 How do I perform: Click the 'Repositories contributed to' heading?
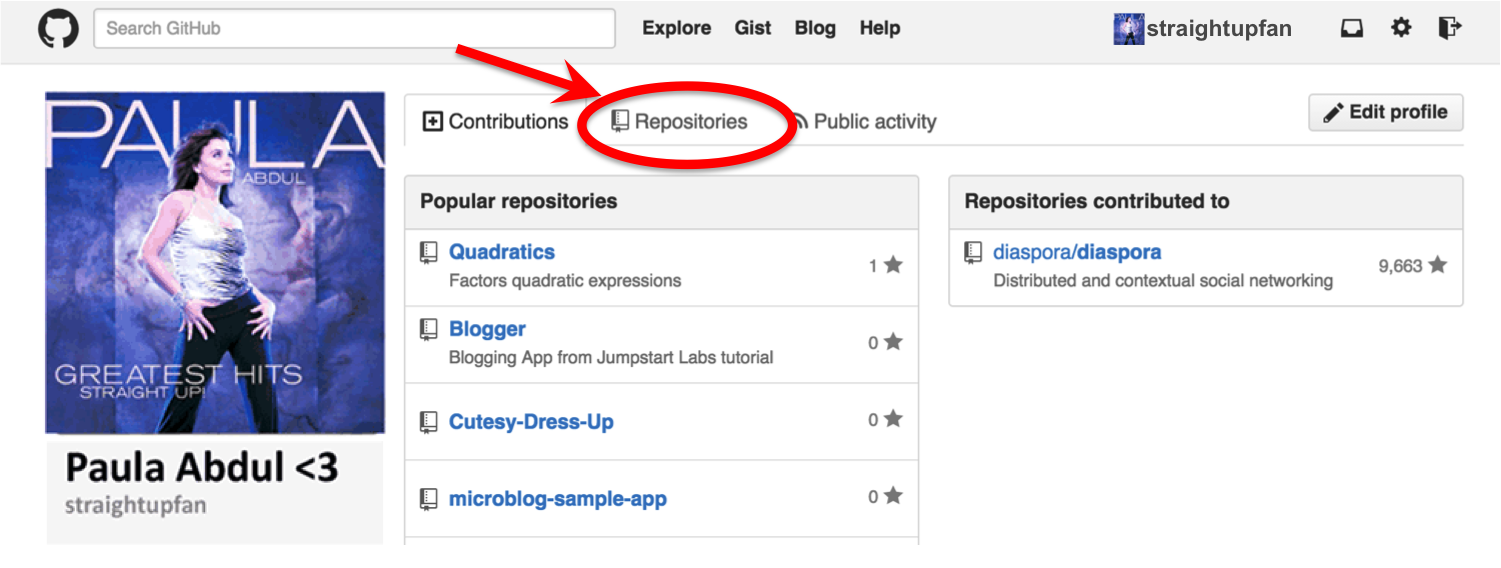[x=1097, y=201]
